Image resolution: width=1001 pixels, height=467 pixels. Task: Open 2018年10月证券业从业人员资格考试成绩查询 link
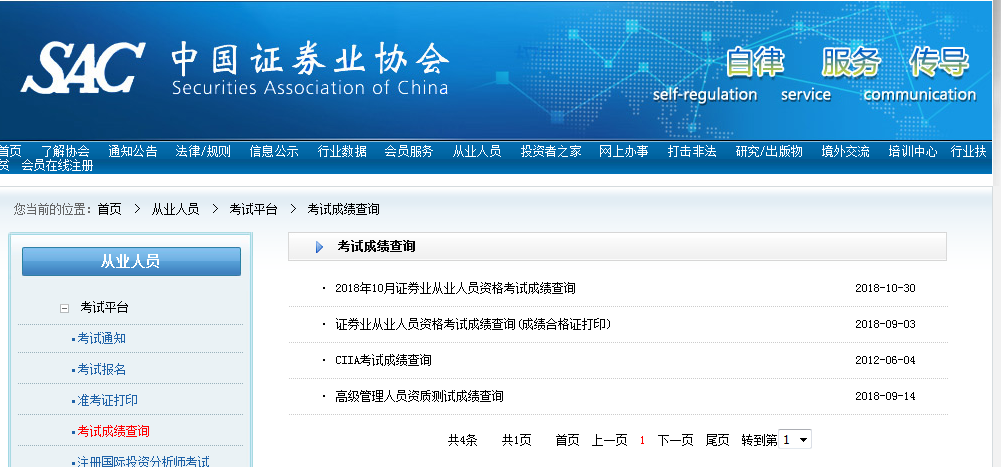455,288
